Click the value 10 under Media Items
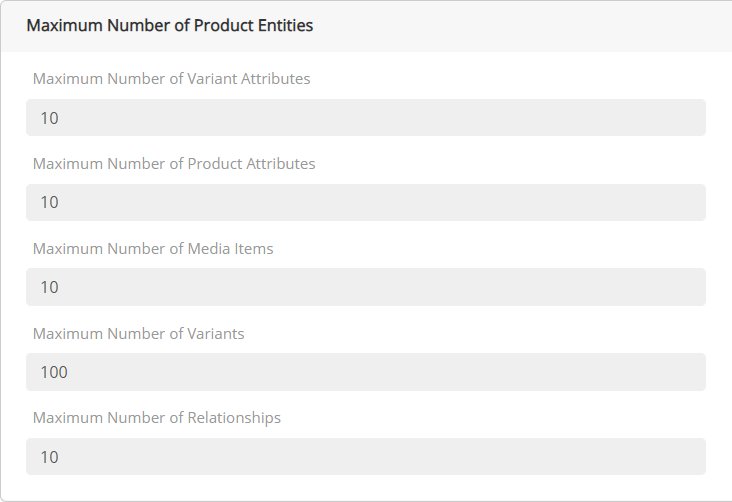The width and height of the screenshot is (732, 502). (49, 288)
